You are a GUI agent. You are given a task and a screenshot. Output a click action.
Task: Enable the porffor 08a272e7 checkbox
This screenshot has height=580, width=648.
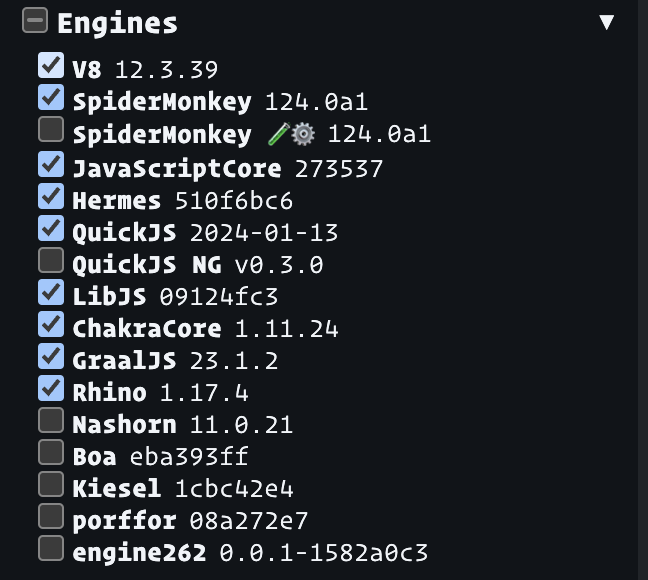51,516
